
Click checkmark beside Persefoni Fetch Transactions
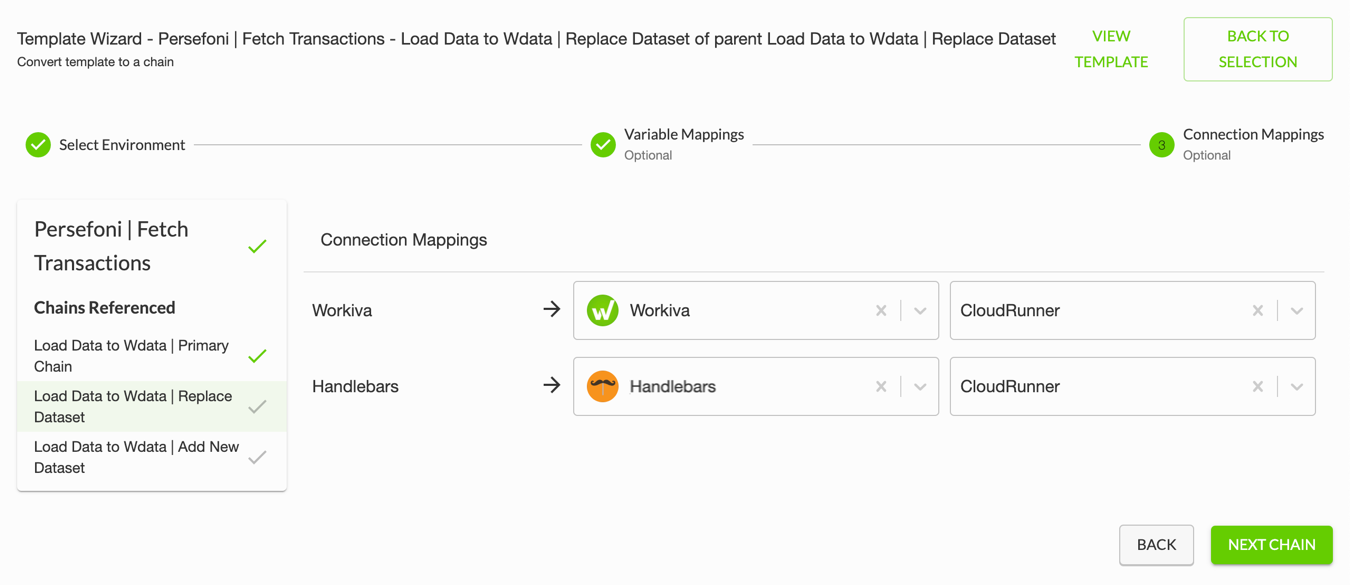(x=257, y=246)
